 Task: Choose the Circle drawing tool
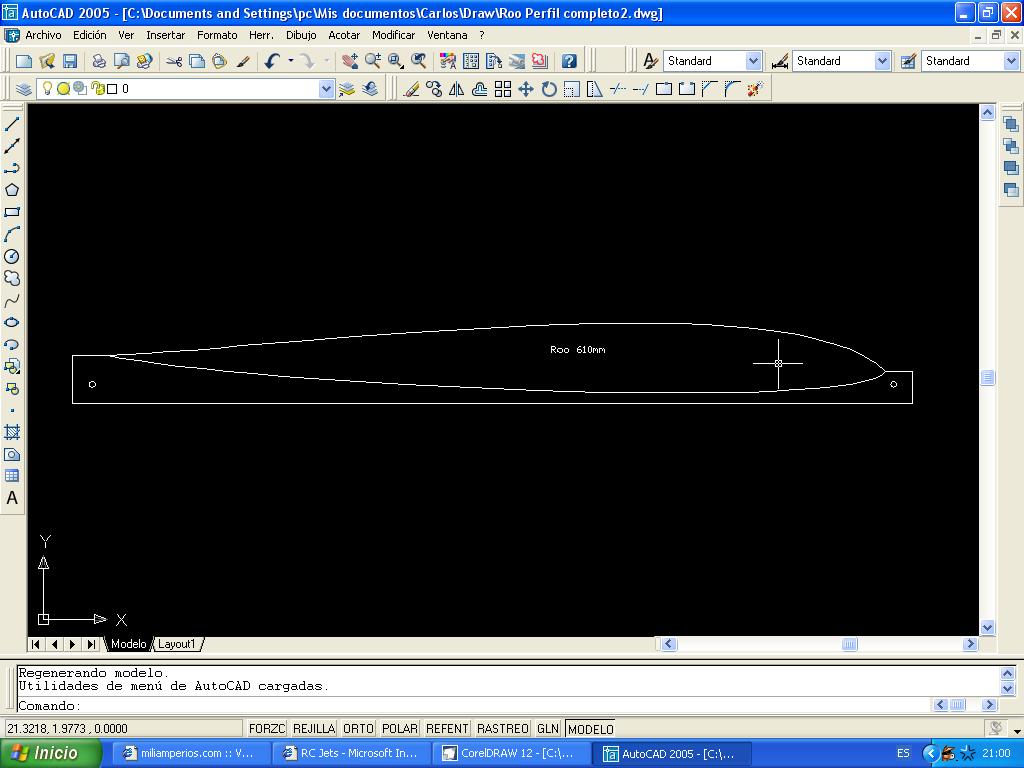click(12, 256)
